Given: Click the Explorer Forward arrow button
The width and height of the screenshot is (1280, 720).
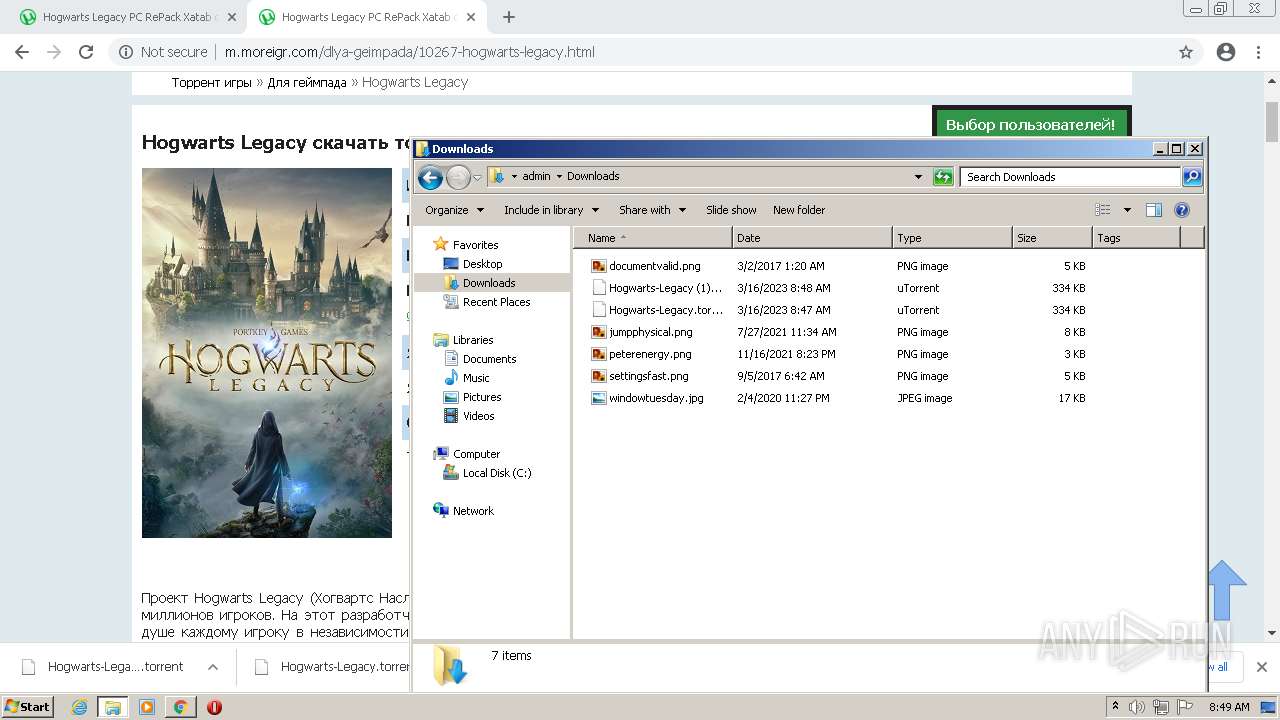Looking at the screenshot, I should pyautogui.click(x=458, y=178).
